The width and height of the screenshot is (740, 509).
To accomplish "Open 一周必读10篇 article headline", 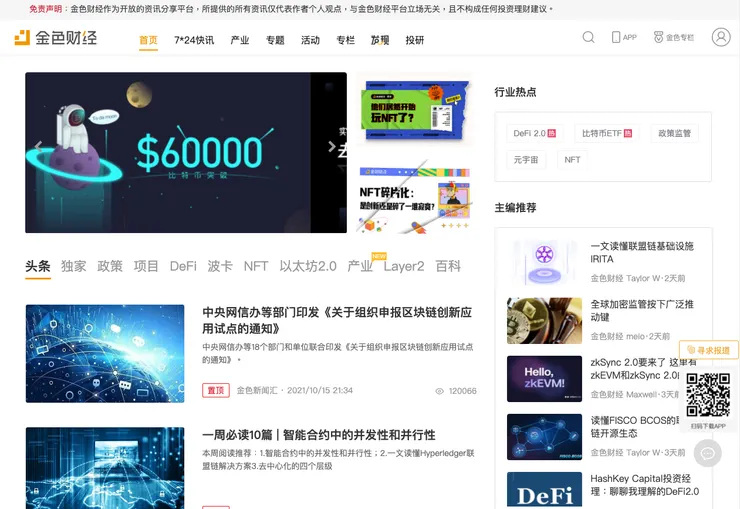I will [319, 435].
